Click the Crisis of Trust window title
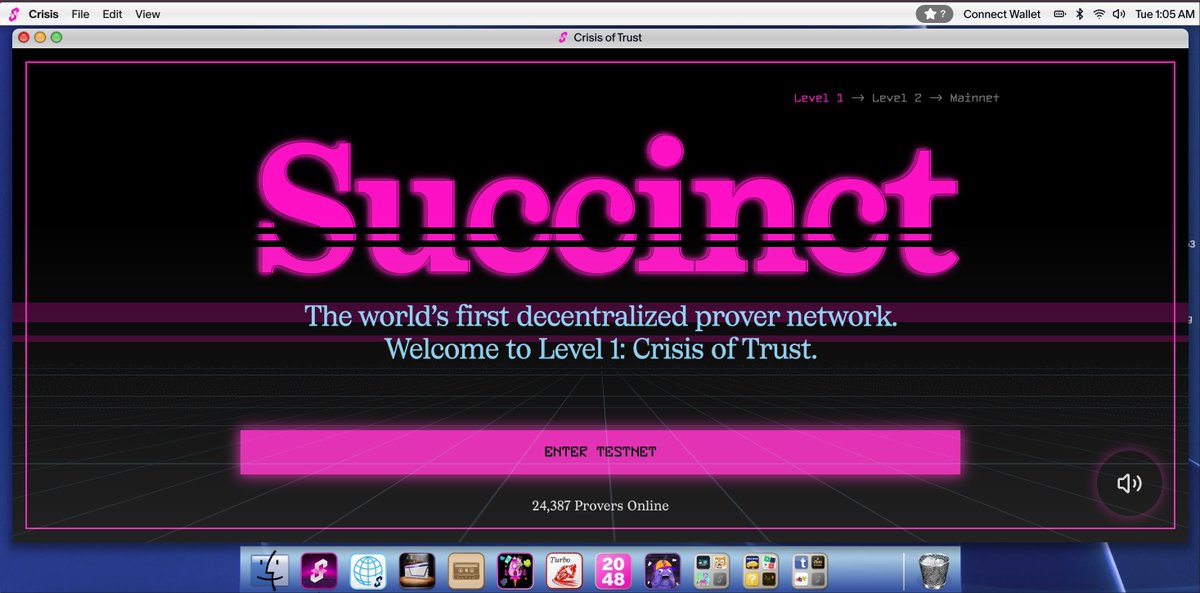The image size is (1200, 593). 608,37
